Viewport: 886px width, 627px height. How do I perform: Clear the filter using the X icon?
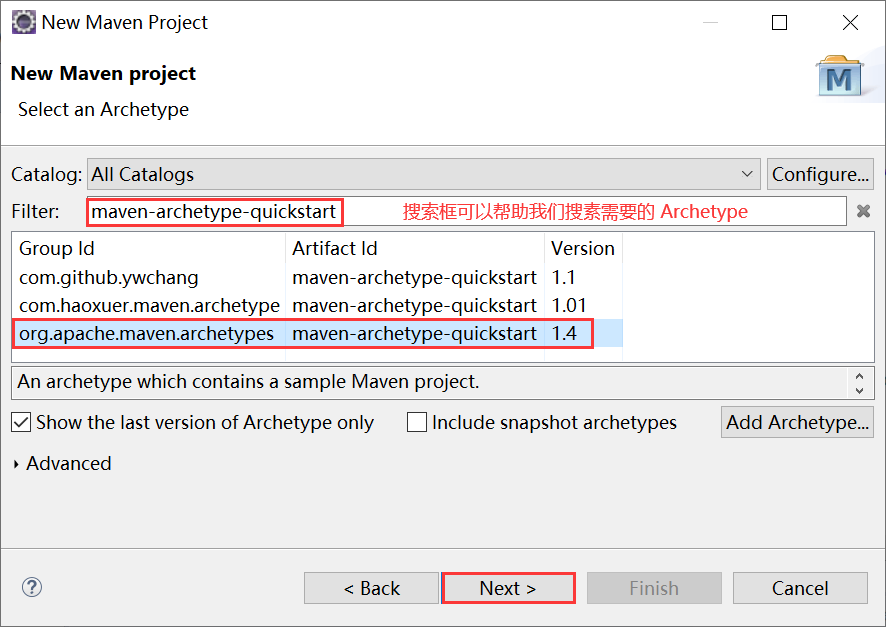pos(863,211)
